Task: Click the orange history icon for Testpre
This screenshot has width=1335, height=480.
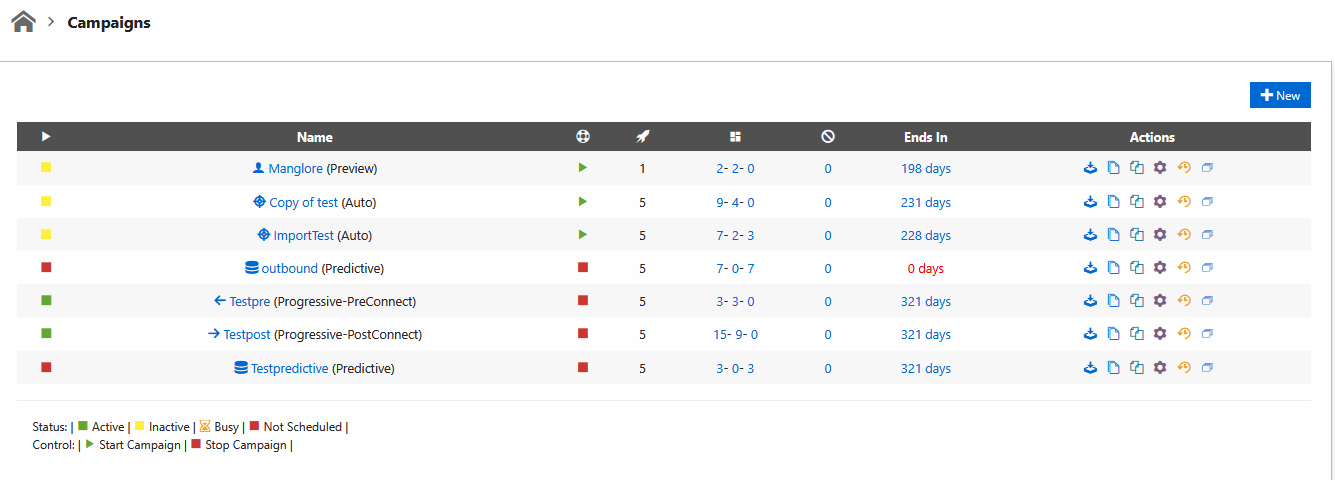Action: pos(1184,301)
